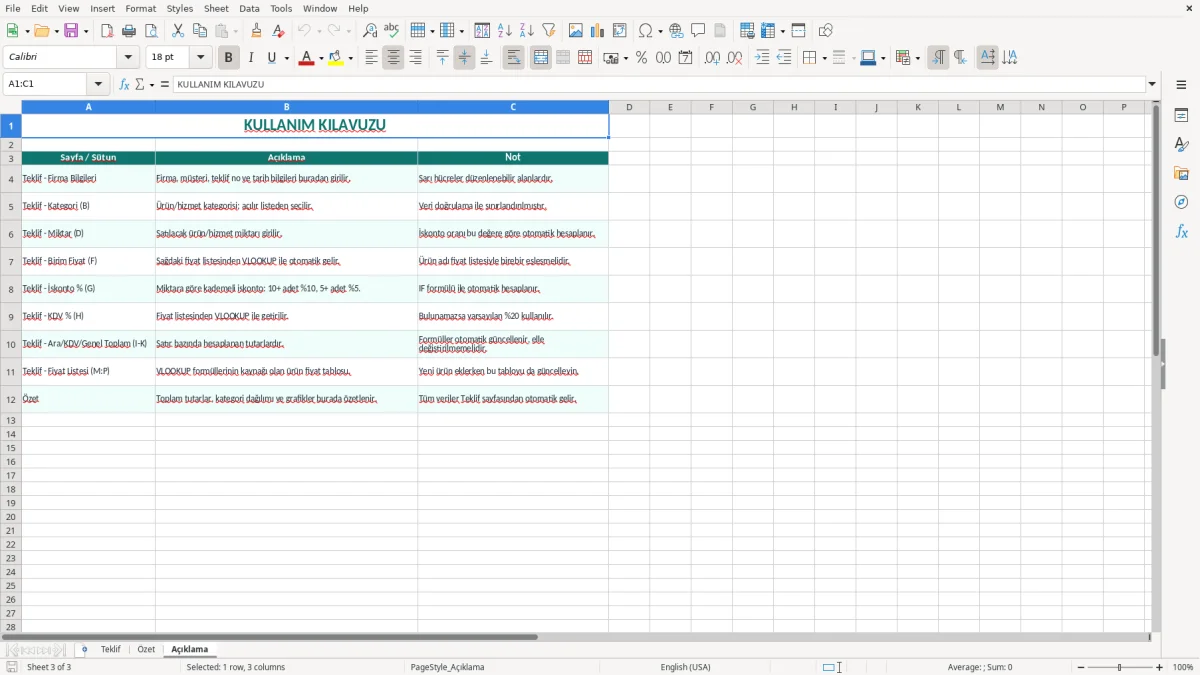Insert a chart
This screenshot has width=1200, height=675.
598,31
